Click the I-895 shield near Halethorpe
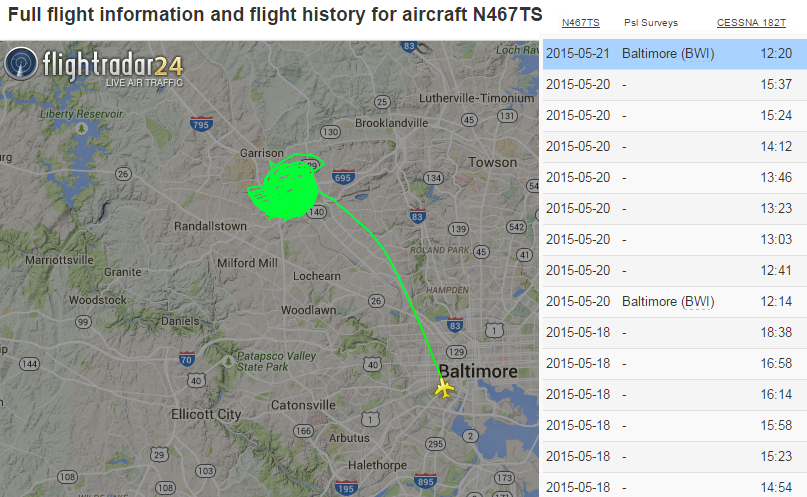The height and width of the screenshot is (497, 807). pyautogui.click(x=426, y=481)
